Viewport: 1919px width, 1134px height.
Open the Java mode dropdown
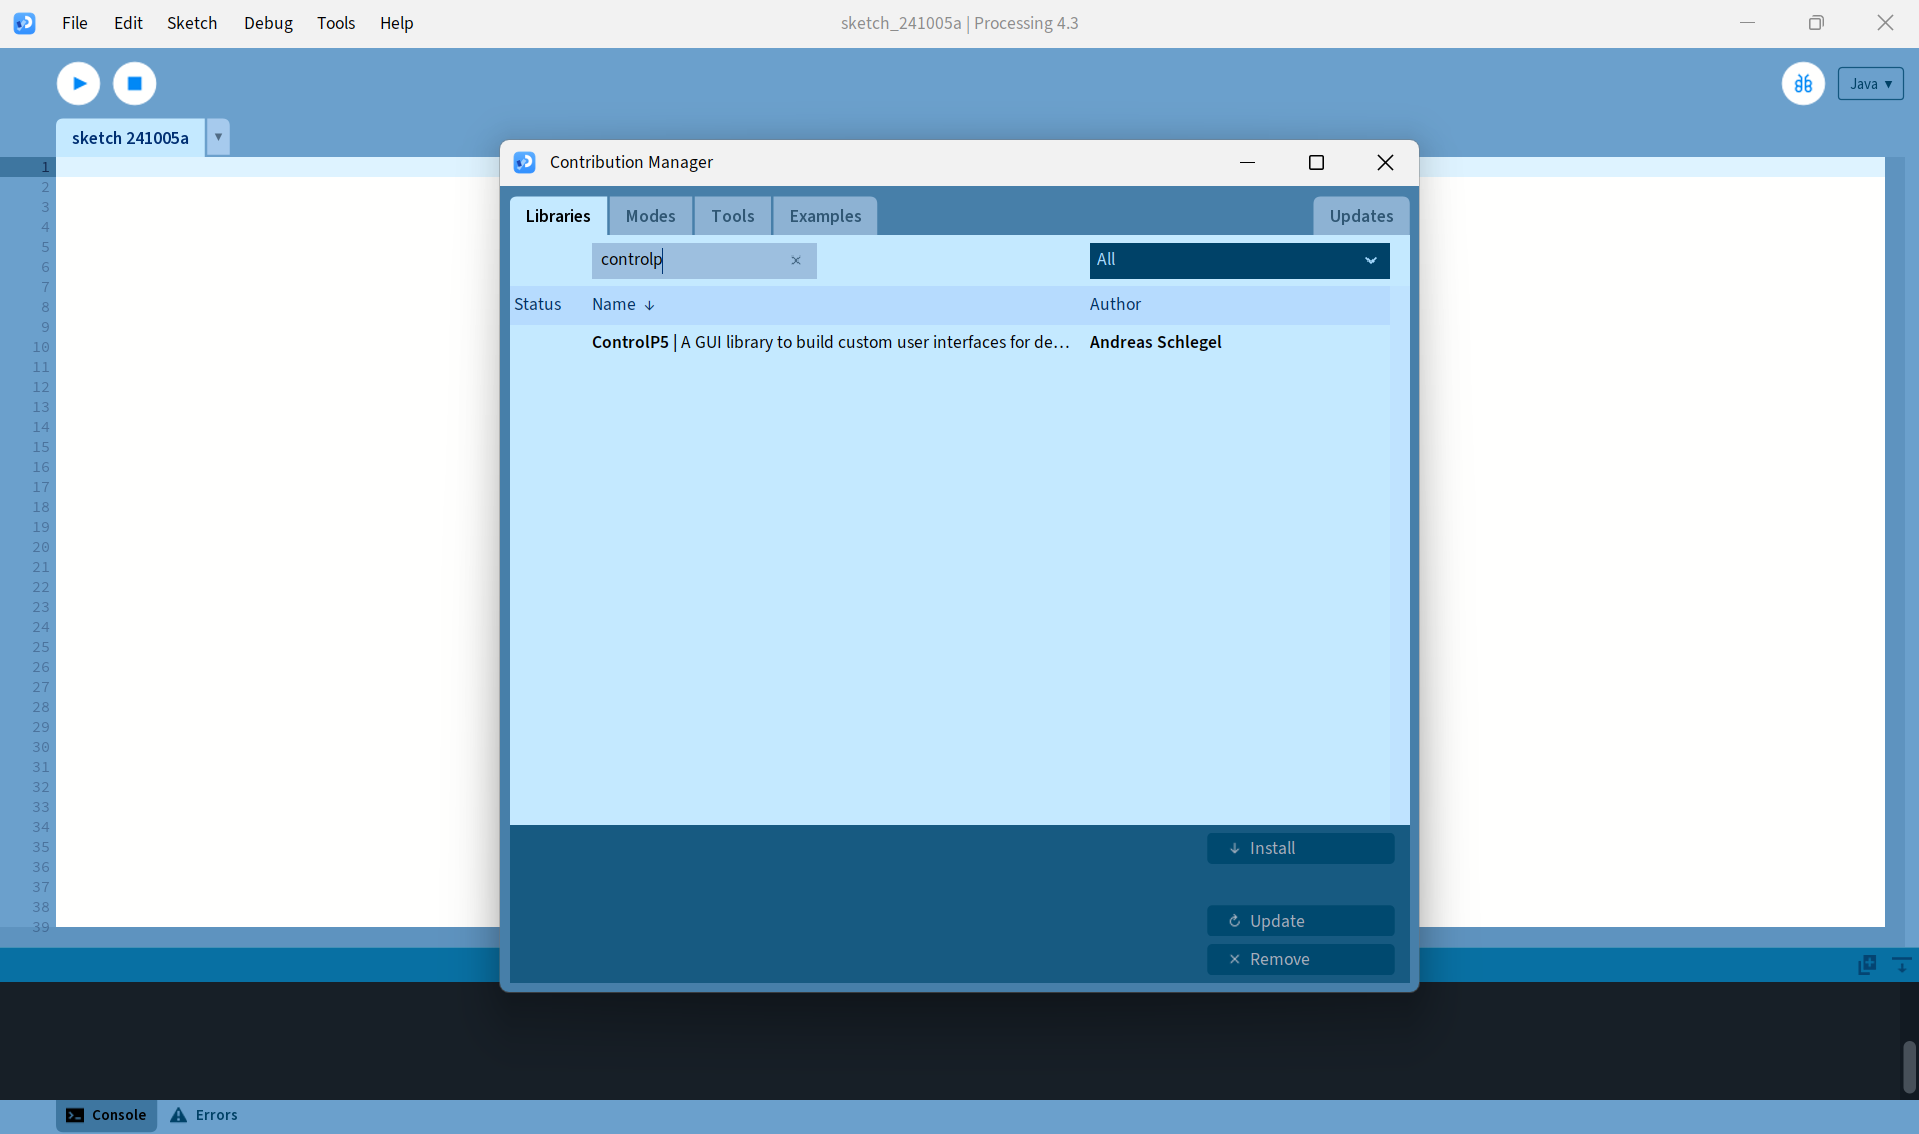click(x=1870, y=84)
